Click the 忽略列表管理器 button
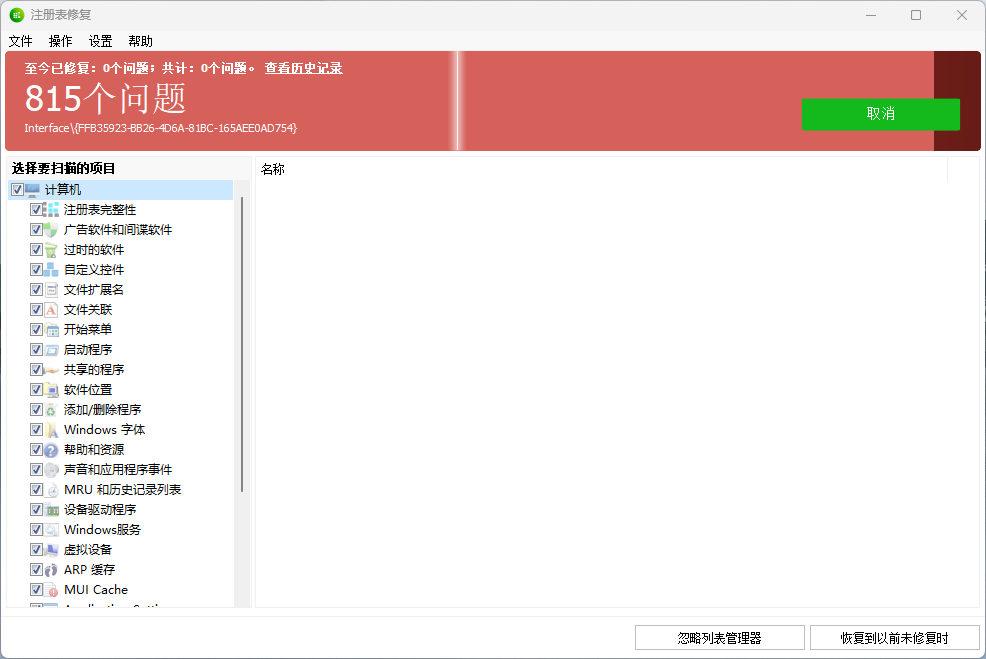The height and width of the screenshot is (659, 986). (719, 638)
